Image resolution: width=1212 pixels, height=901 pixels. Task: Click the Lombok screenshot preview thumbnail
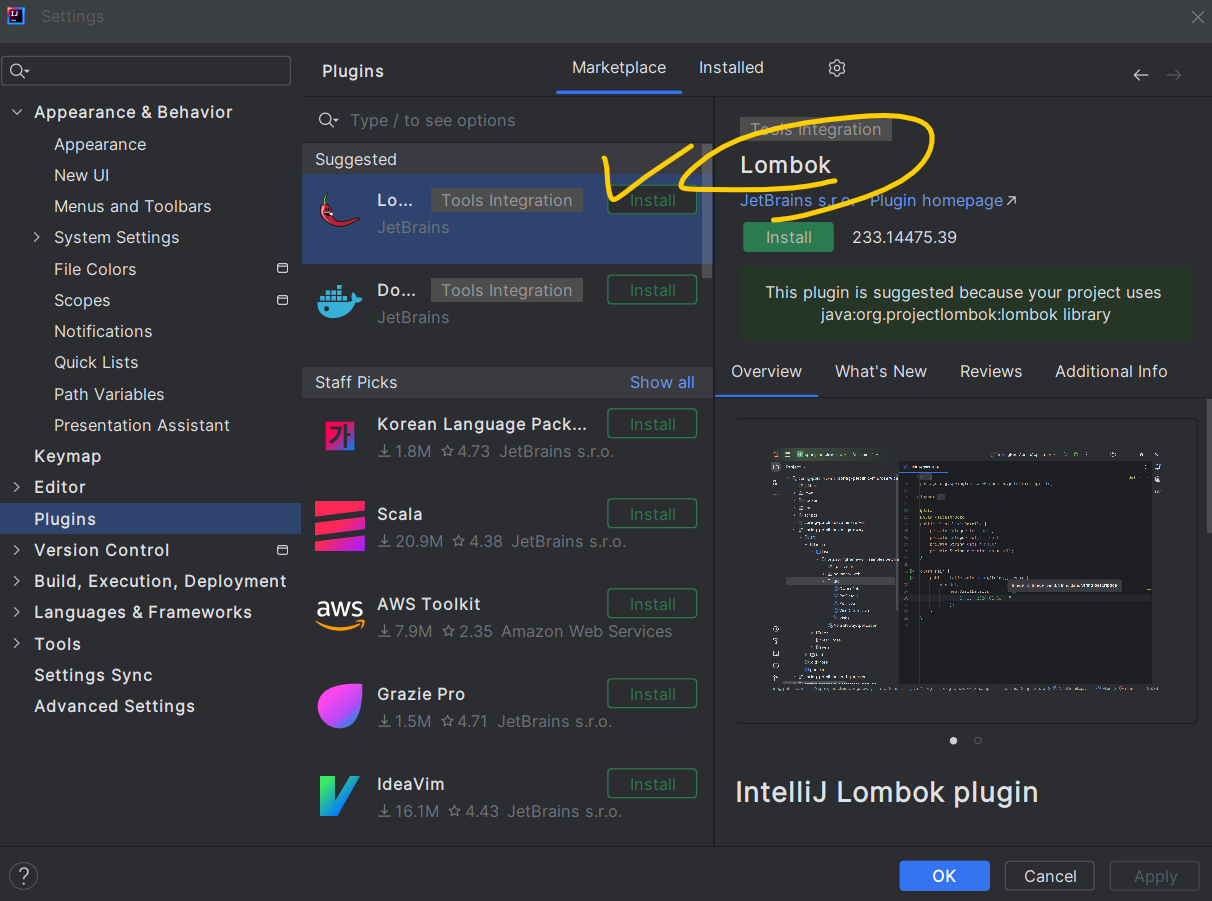coord(966,571)
